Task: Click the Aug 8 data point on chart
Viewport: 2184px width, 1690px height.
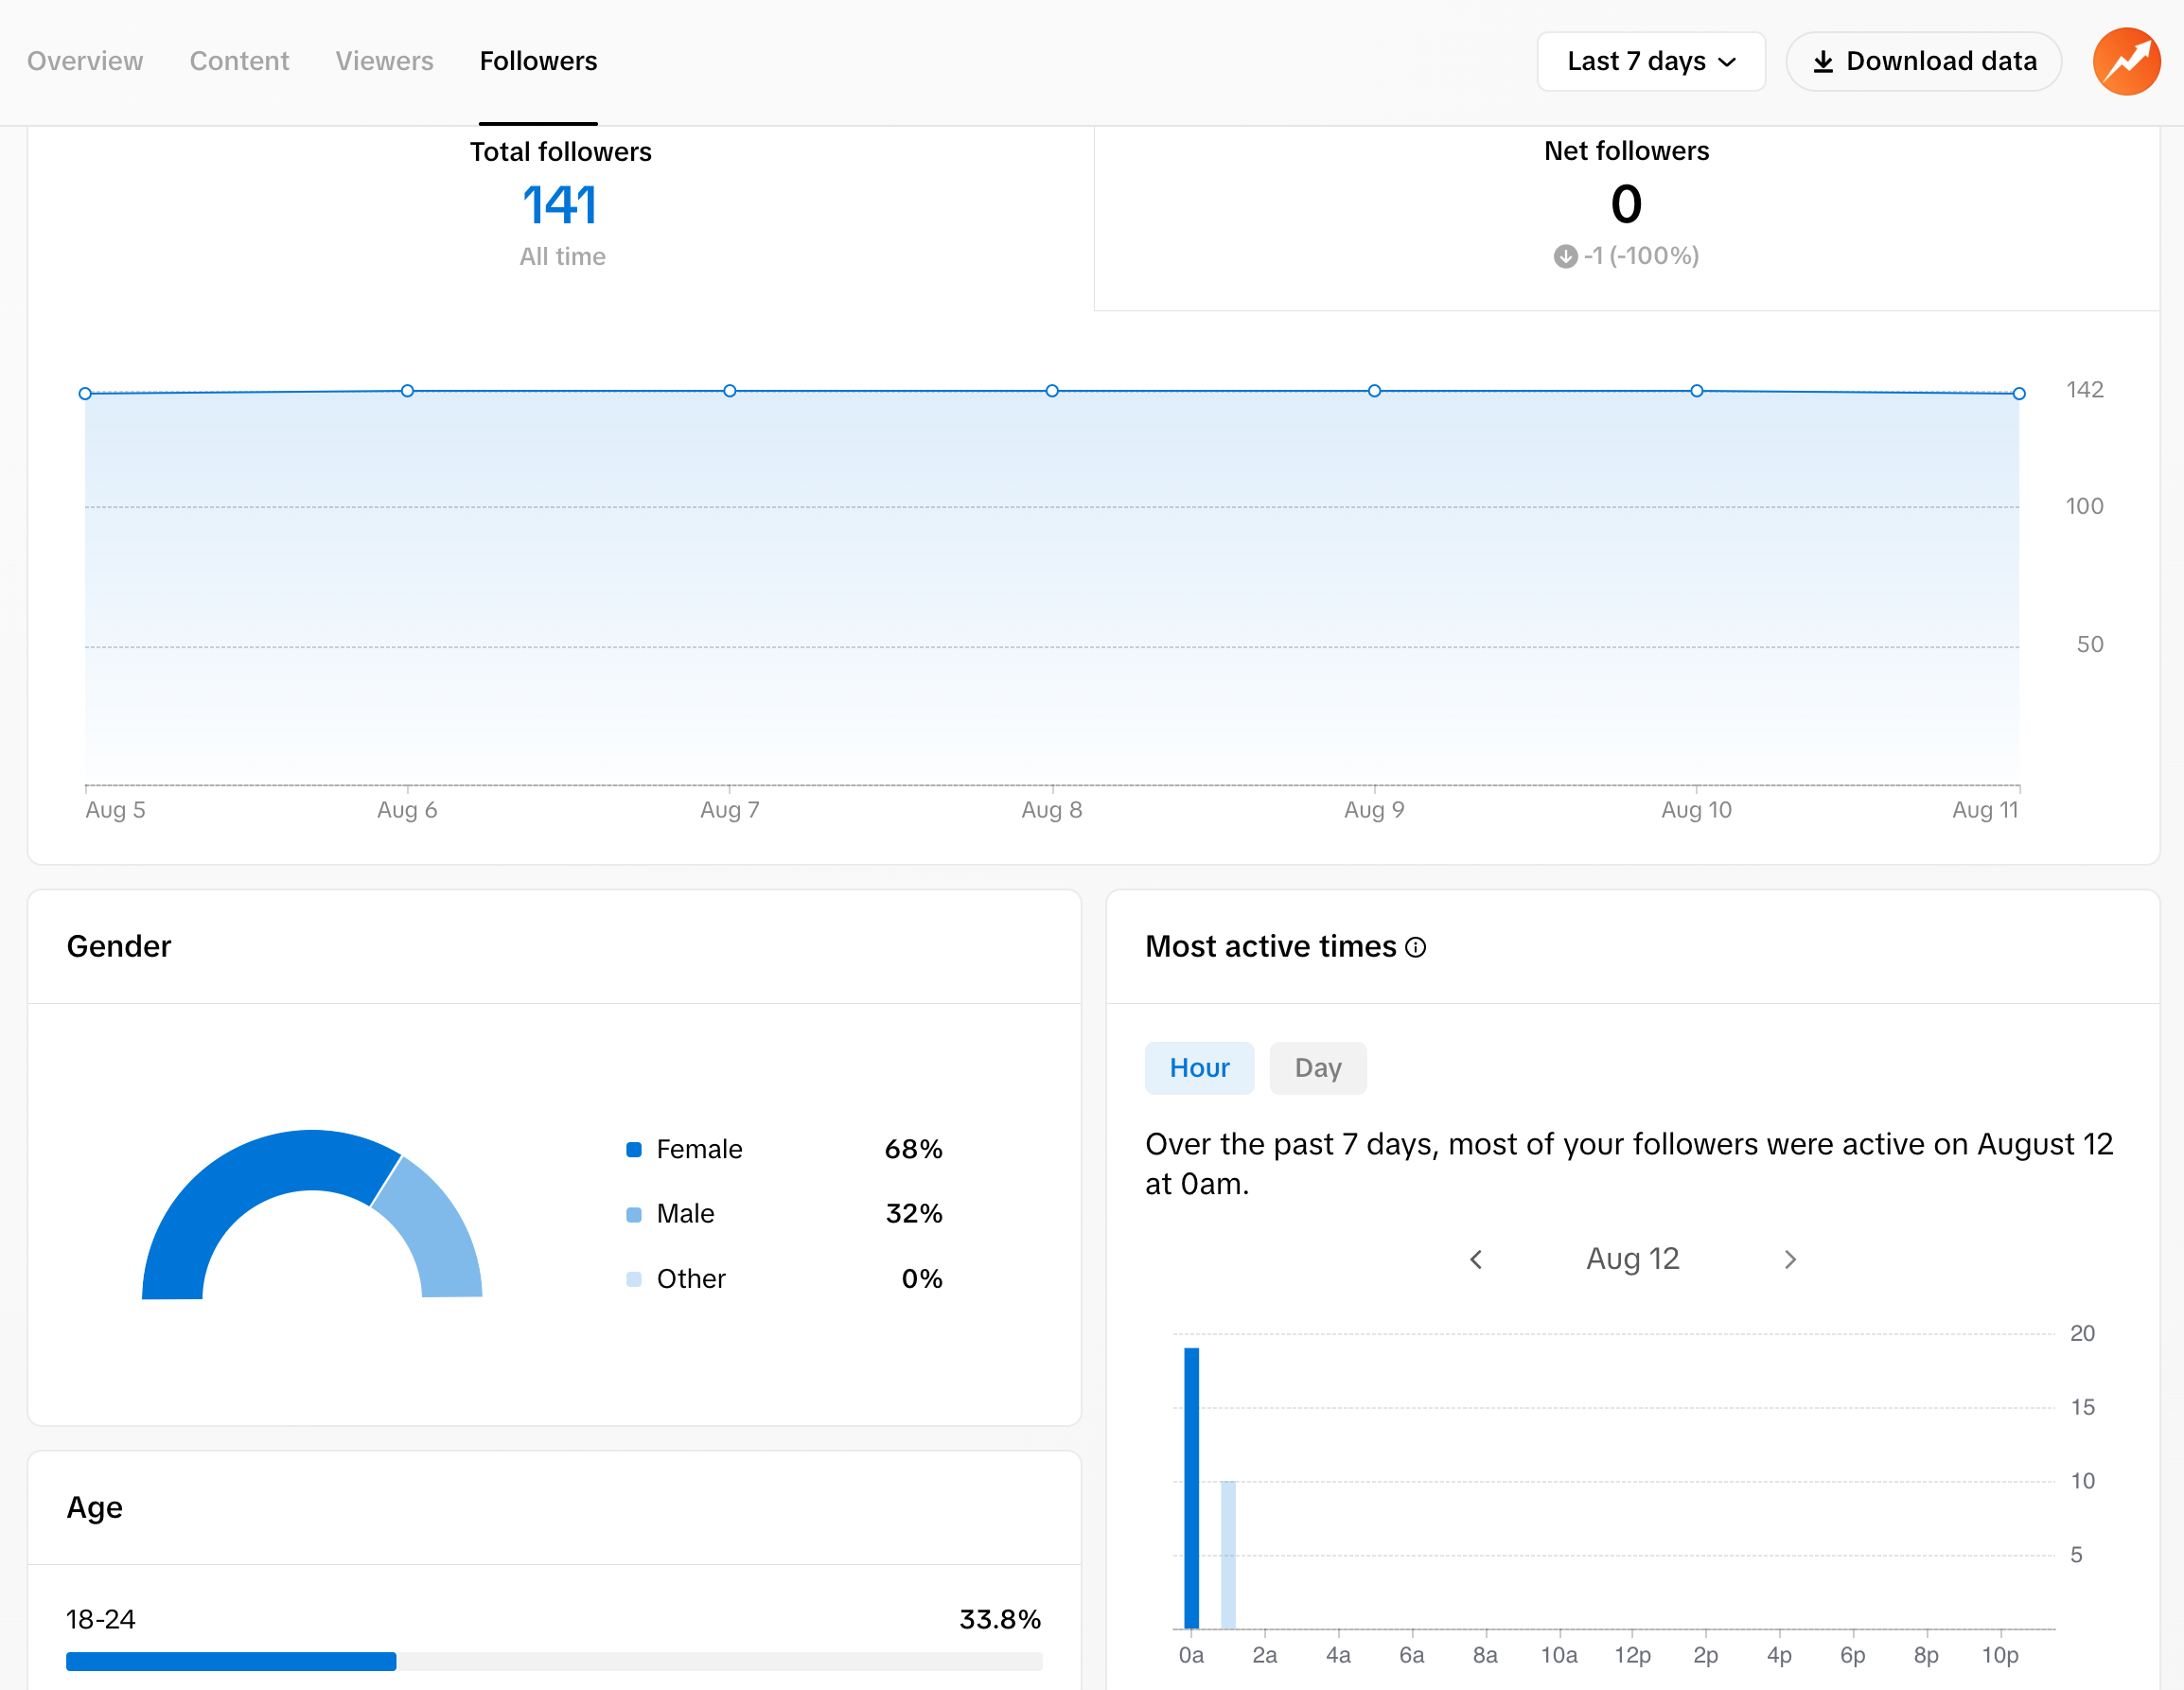Action: click(1052, 391)
